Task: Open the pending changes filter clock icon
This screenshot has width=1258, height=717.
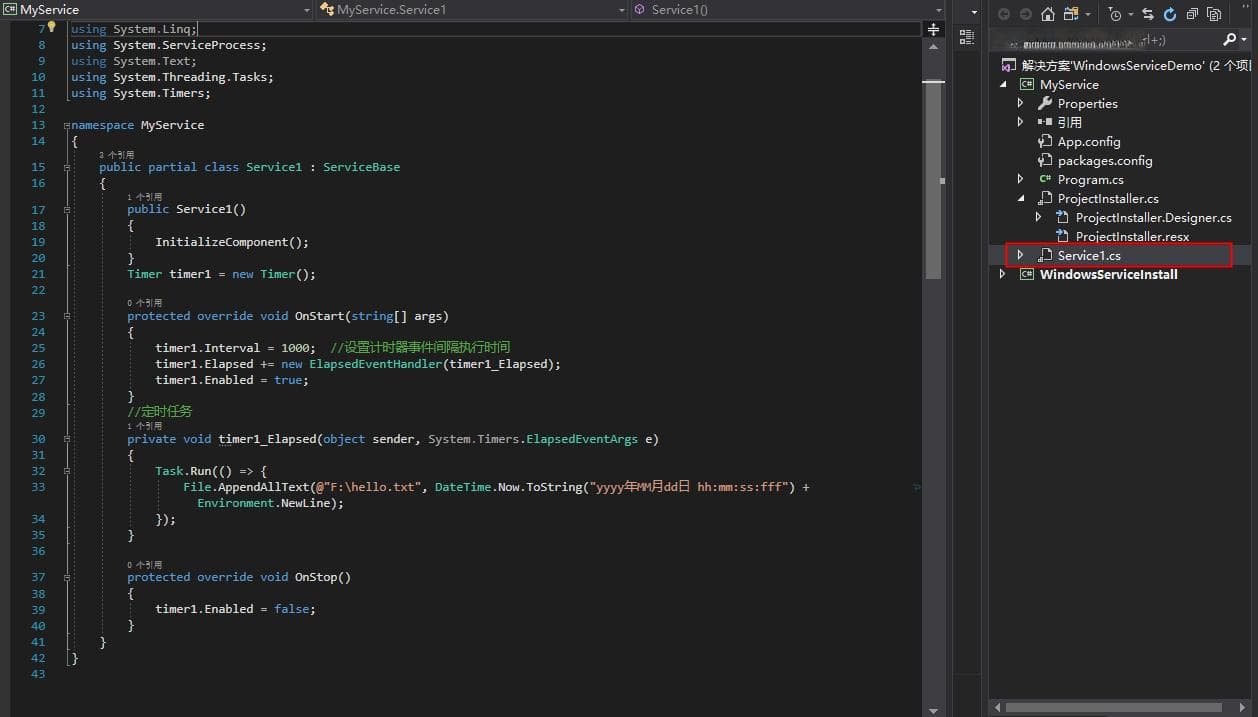Action: (1115, 14)
